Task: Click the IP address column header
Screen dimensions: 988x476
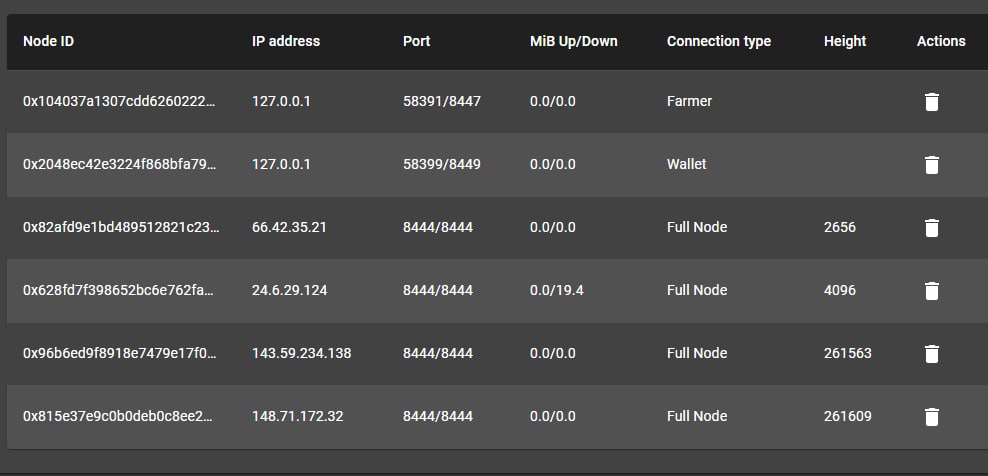Action: pyautogui.click(x=286, y=41)
